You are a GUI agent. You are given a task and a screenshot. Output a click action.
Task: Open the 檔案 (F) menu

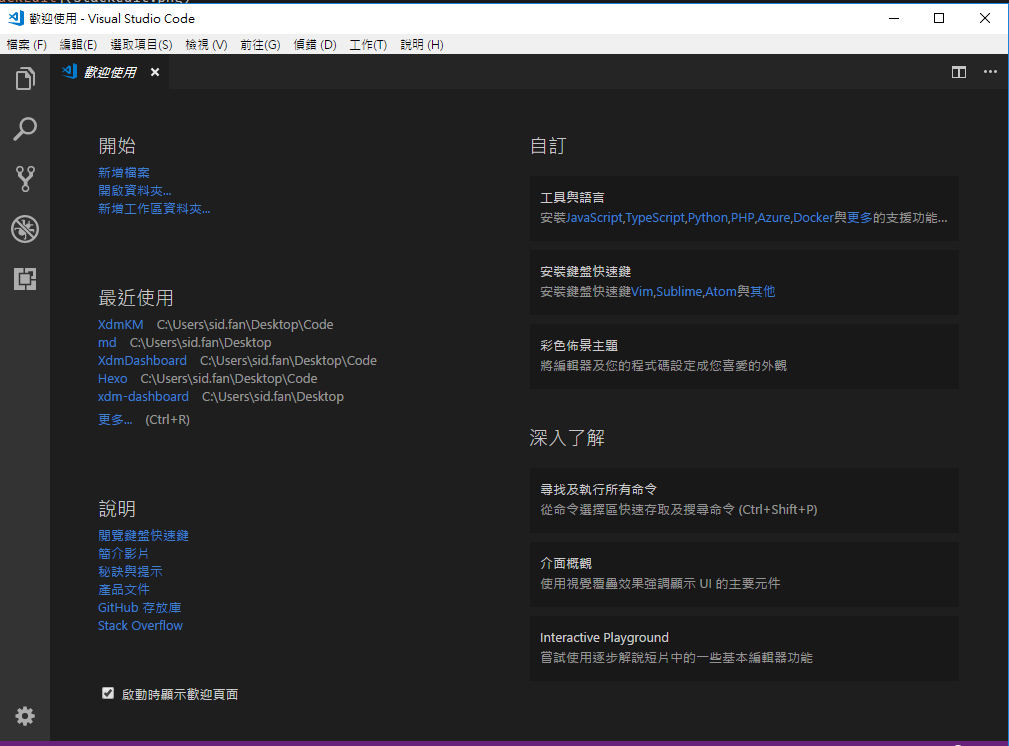coord(27,45)
